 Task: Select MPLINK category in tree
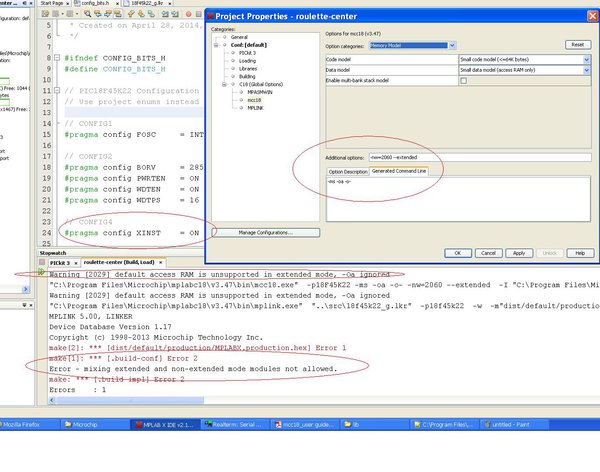(255, 108)
